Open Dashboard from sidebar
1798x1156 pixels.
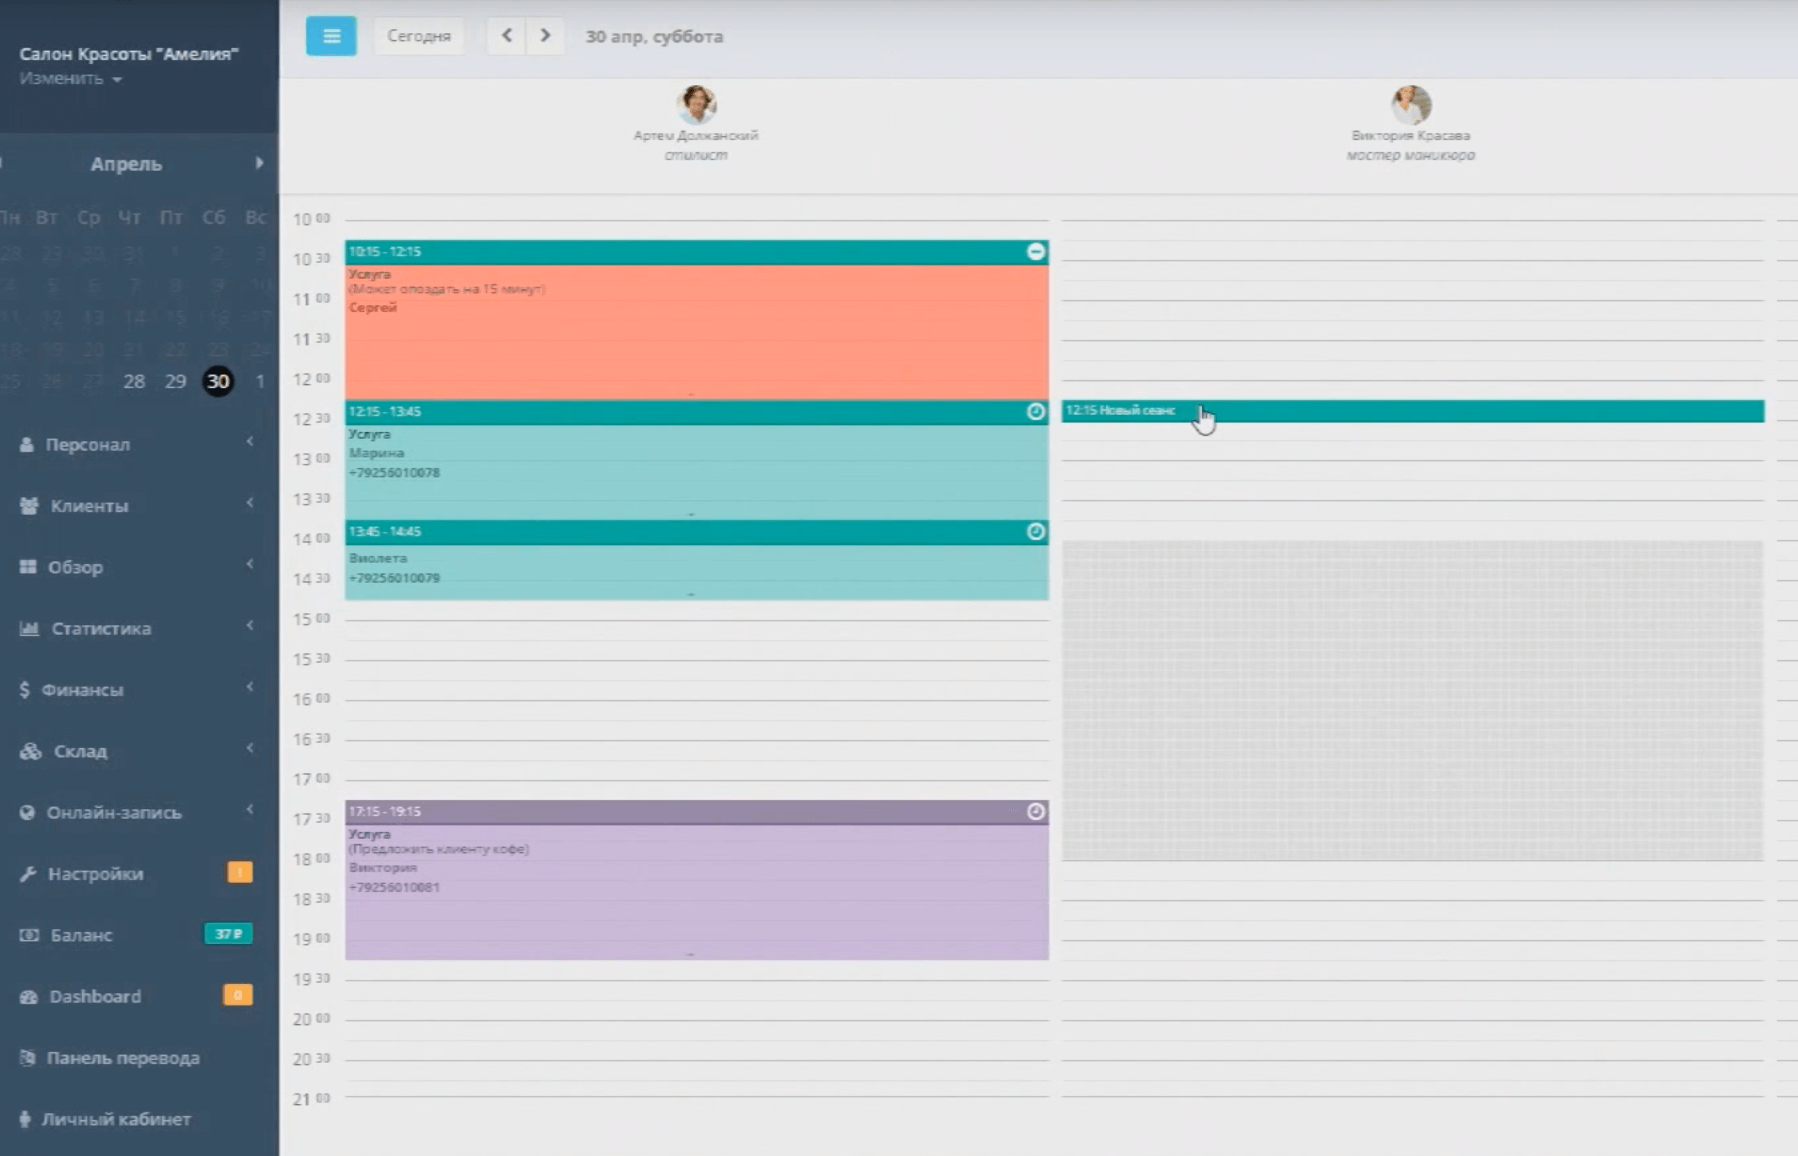click(x=95, y=996)
